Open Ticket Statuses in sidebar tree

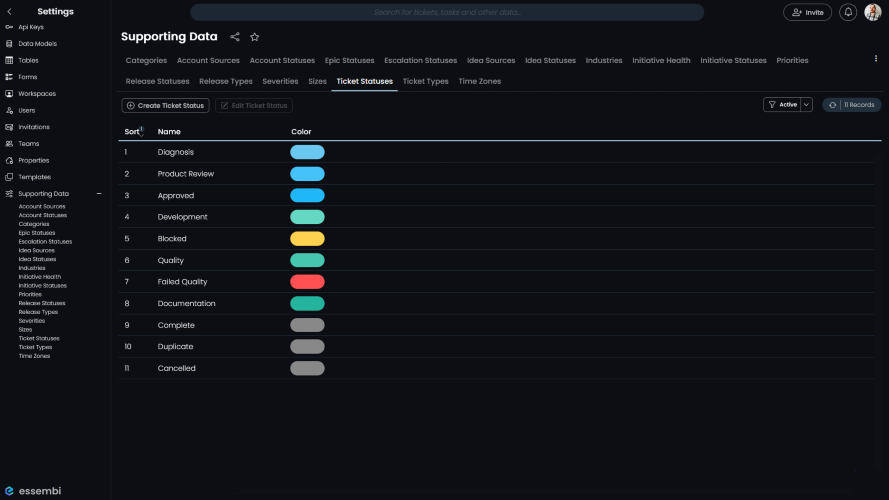coord(39,338)
